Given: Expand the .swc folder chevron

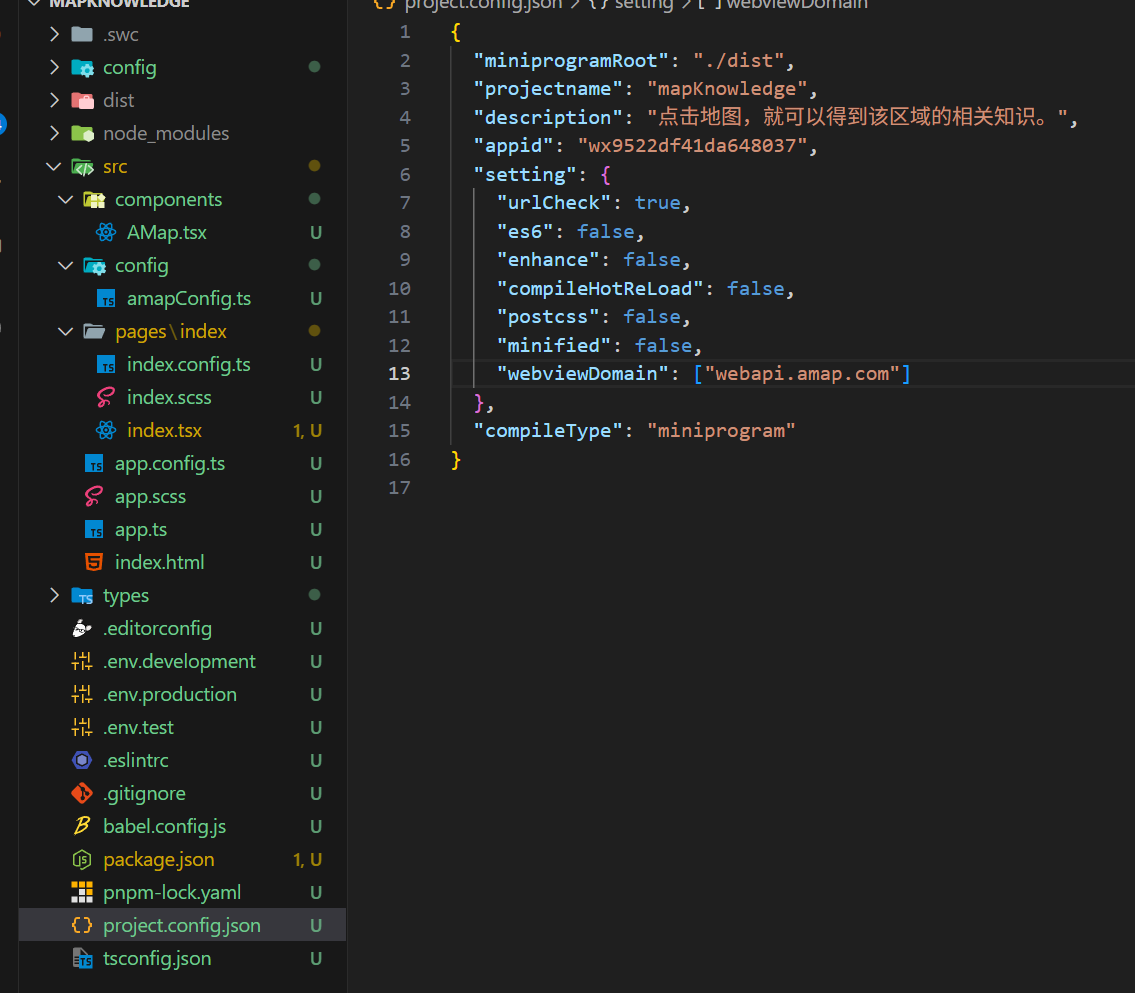Looking at the screenshot, I should pyautogui.click(x=54, y=34).
